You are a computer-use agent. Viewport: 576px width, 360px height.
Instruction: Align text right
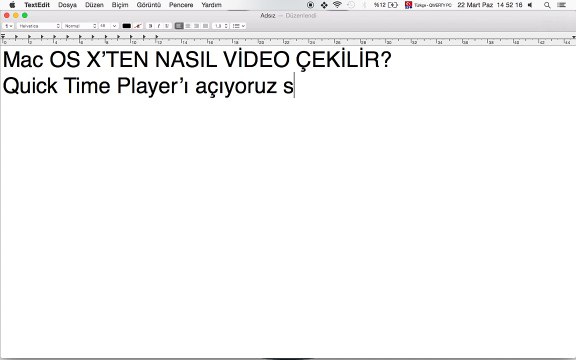coord(197,26)
